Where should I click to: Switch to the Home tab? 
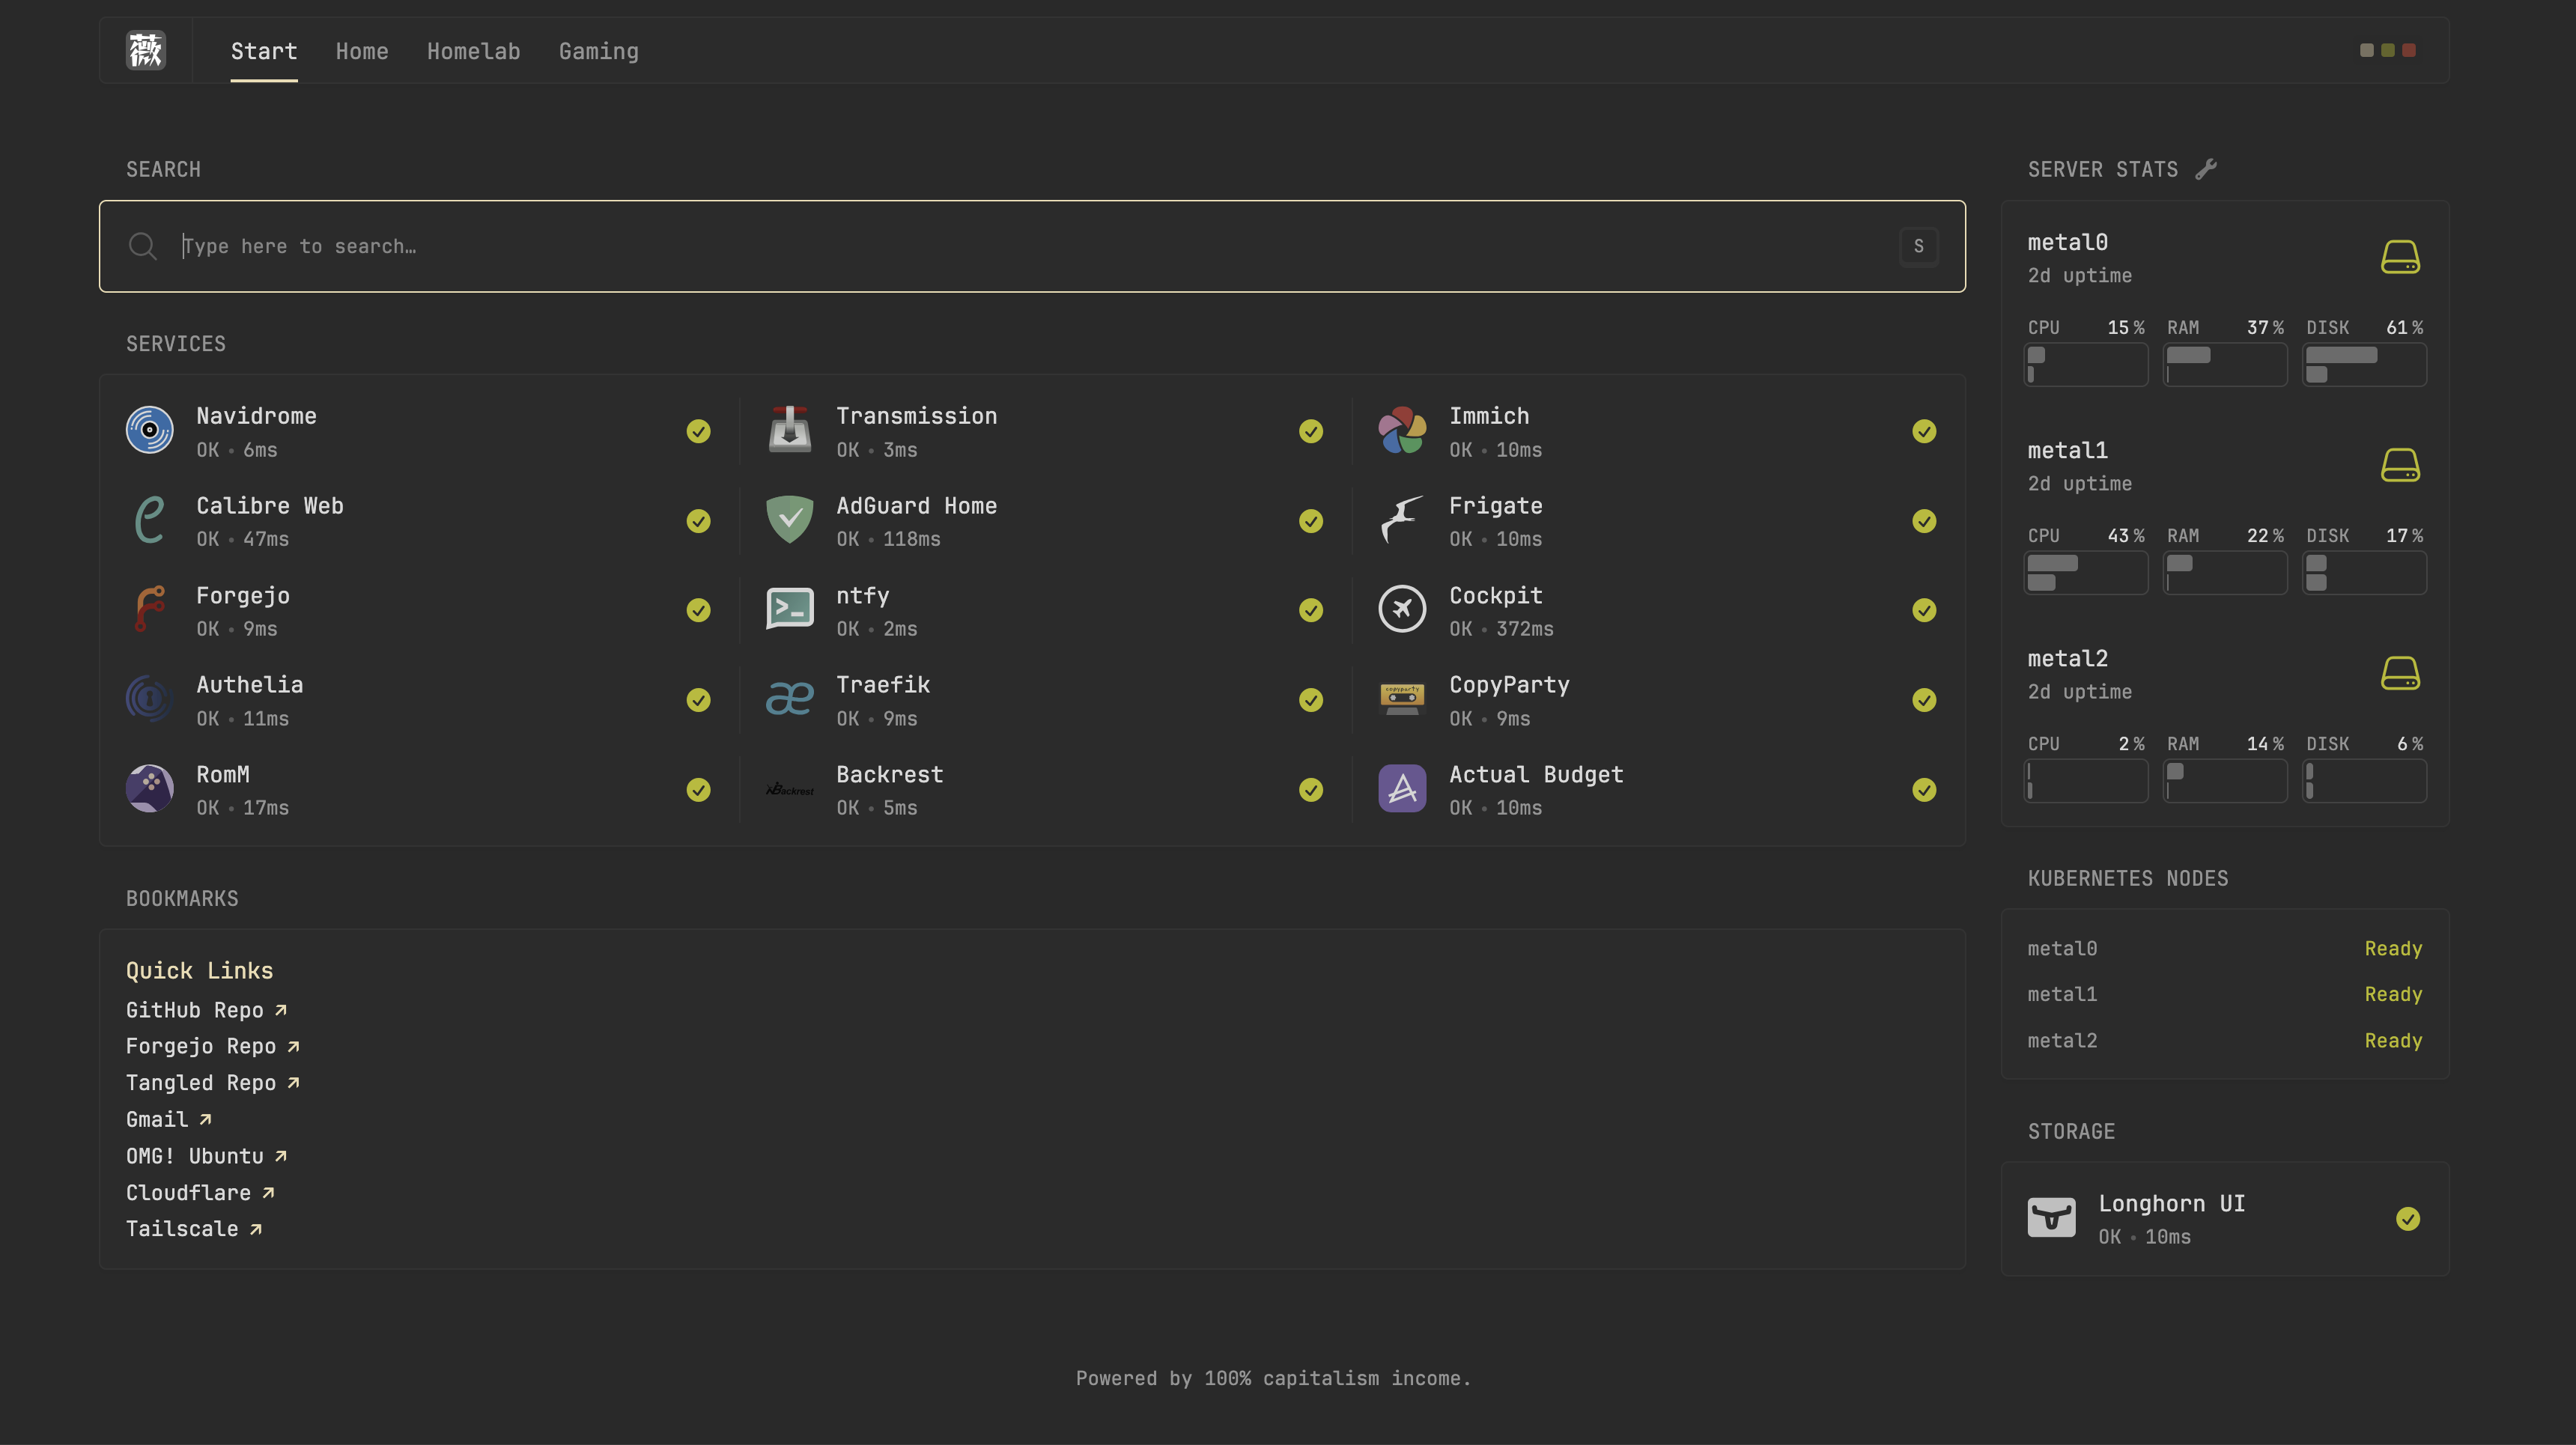(362, 51)
